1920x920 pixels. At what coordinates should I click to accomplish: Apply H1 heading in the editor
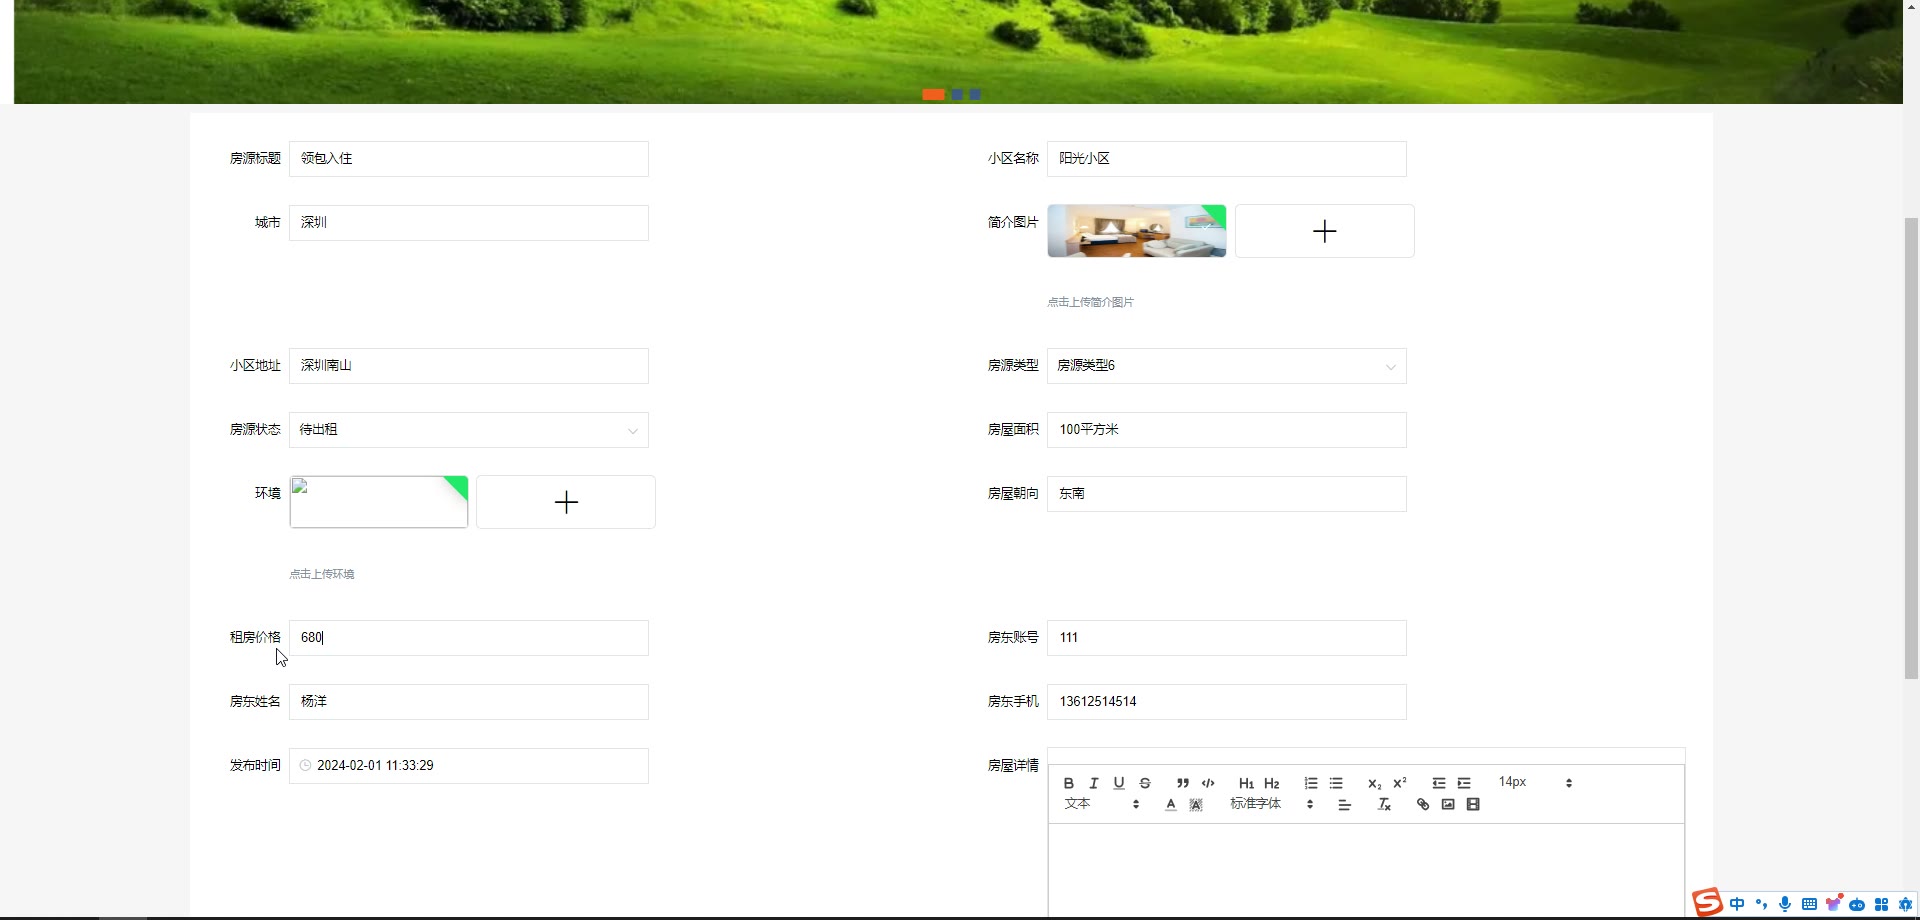coord(1246,783)
